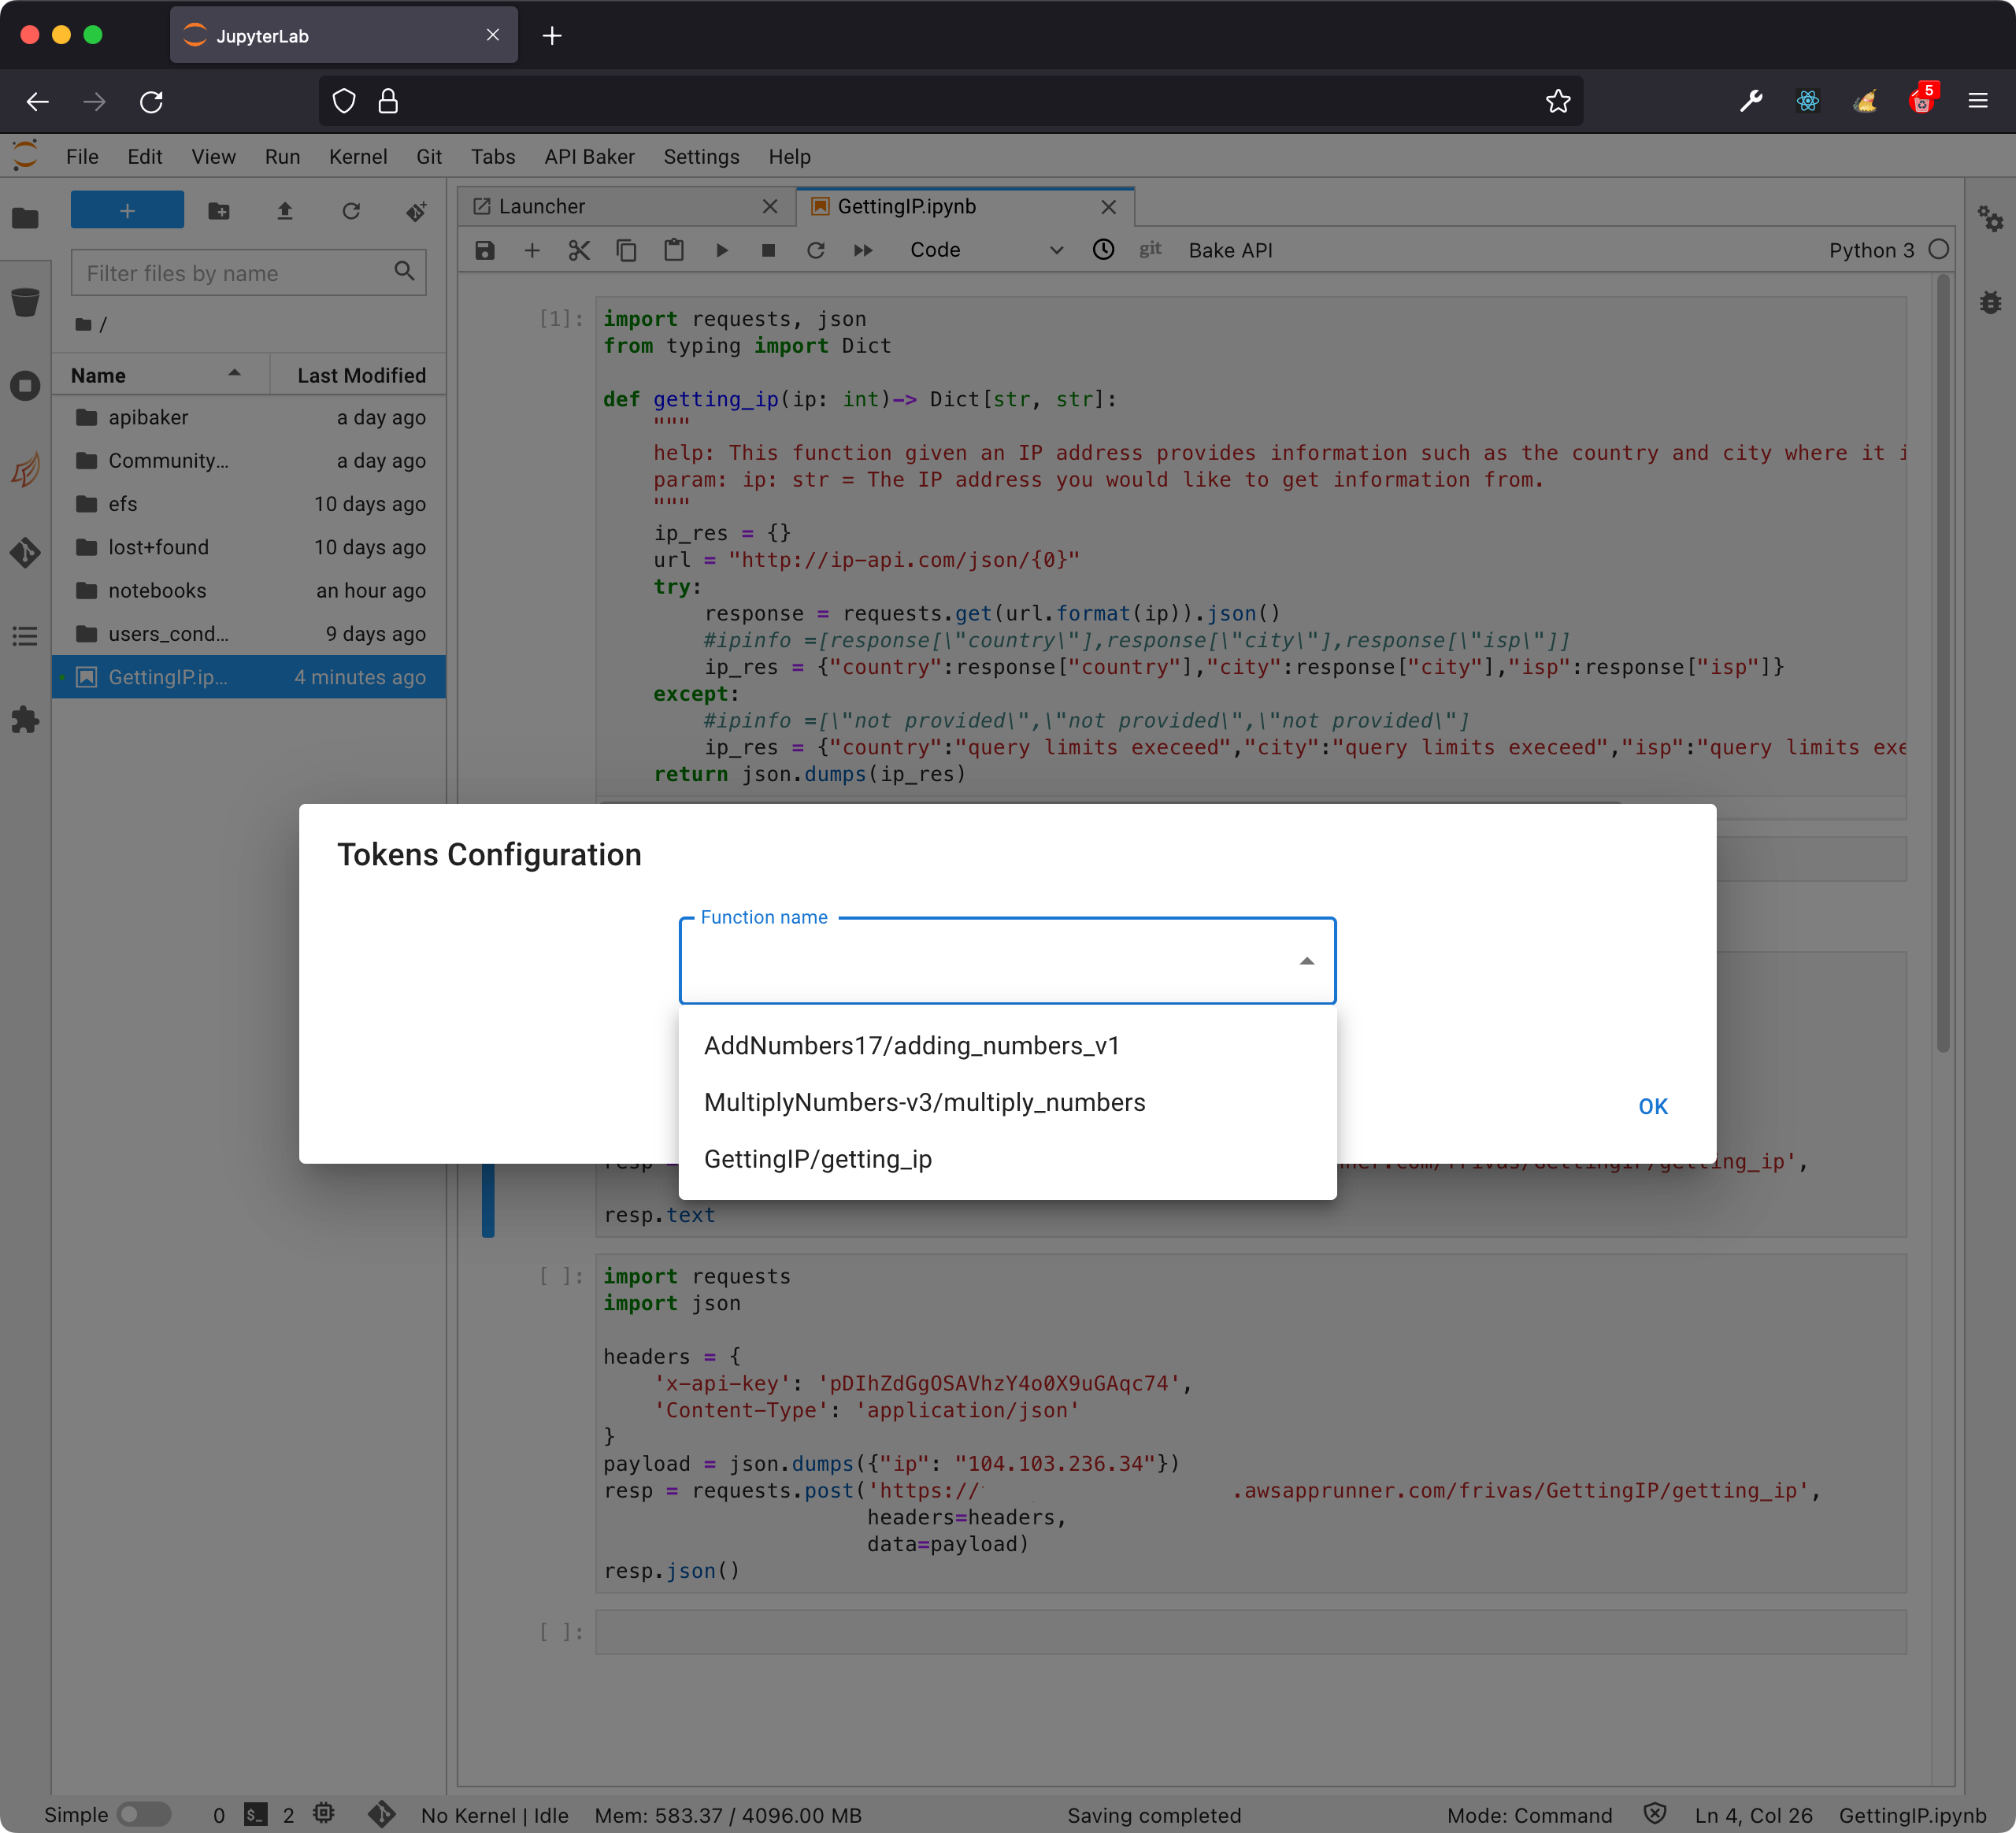Cut selected cells with the scissors icon
The width and height of the screenshot is (2016, 1833).
[579, 250]
